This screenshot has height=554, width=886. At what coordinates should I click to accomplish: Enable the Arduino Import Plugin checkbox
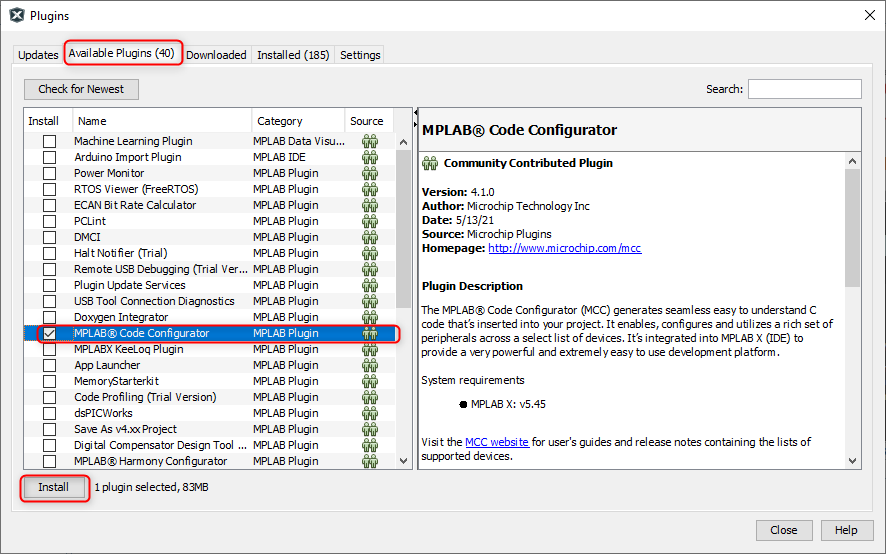pos(49,157)
